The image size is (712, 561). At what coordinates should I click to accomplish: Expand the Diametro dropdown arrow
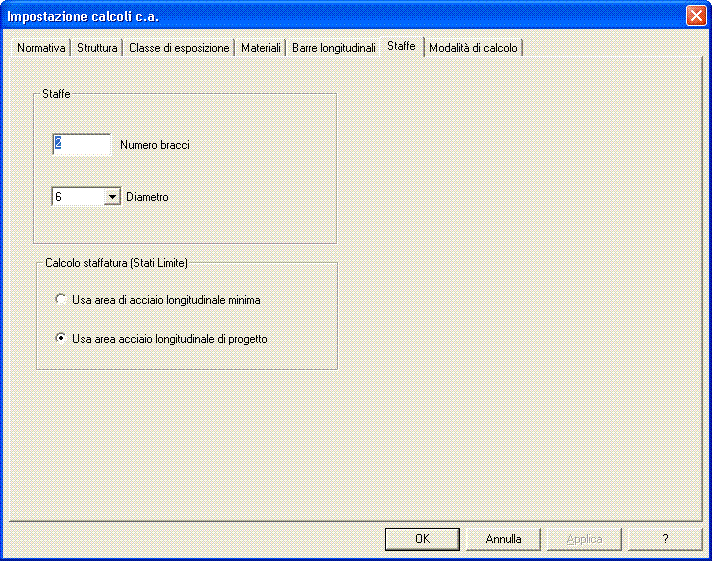[113, 197]
